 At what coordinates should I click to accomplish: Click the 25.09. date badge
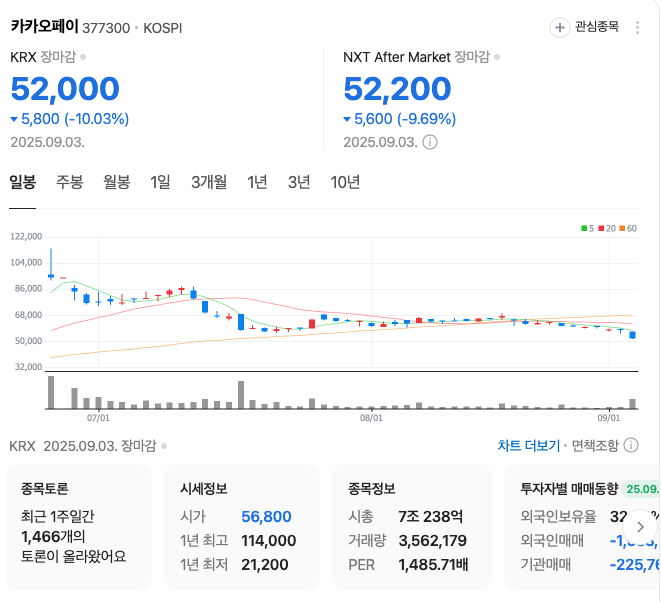(x=641, y=489)
